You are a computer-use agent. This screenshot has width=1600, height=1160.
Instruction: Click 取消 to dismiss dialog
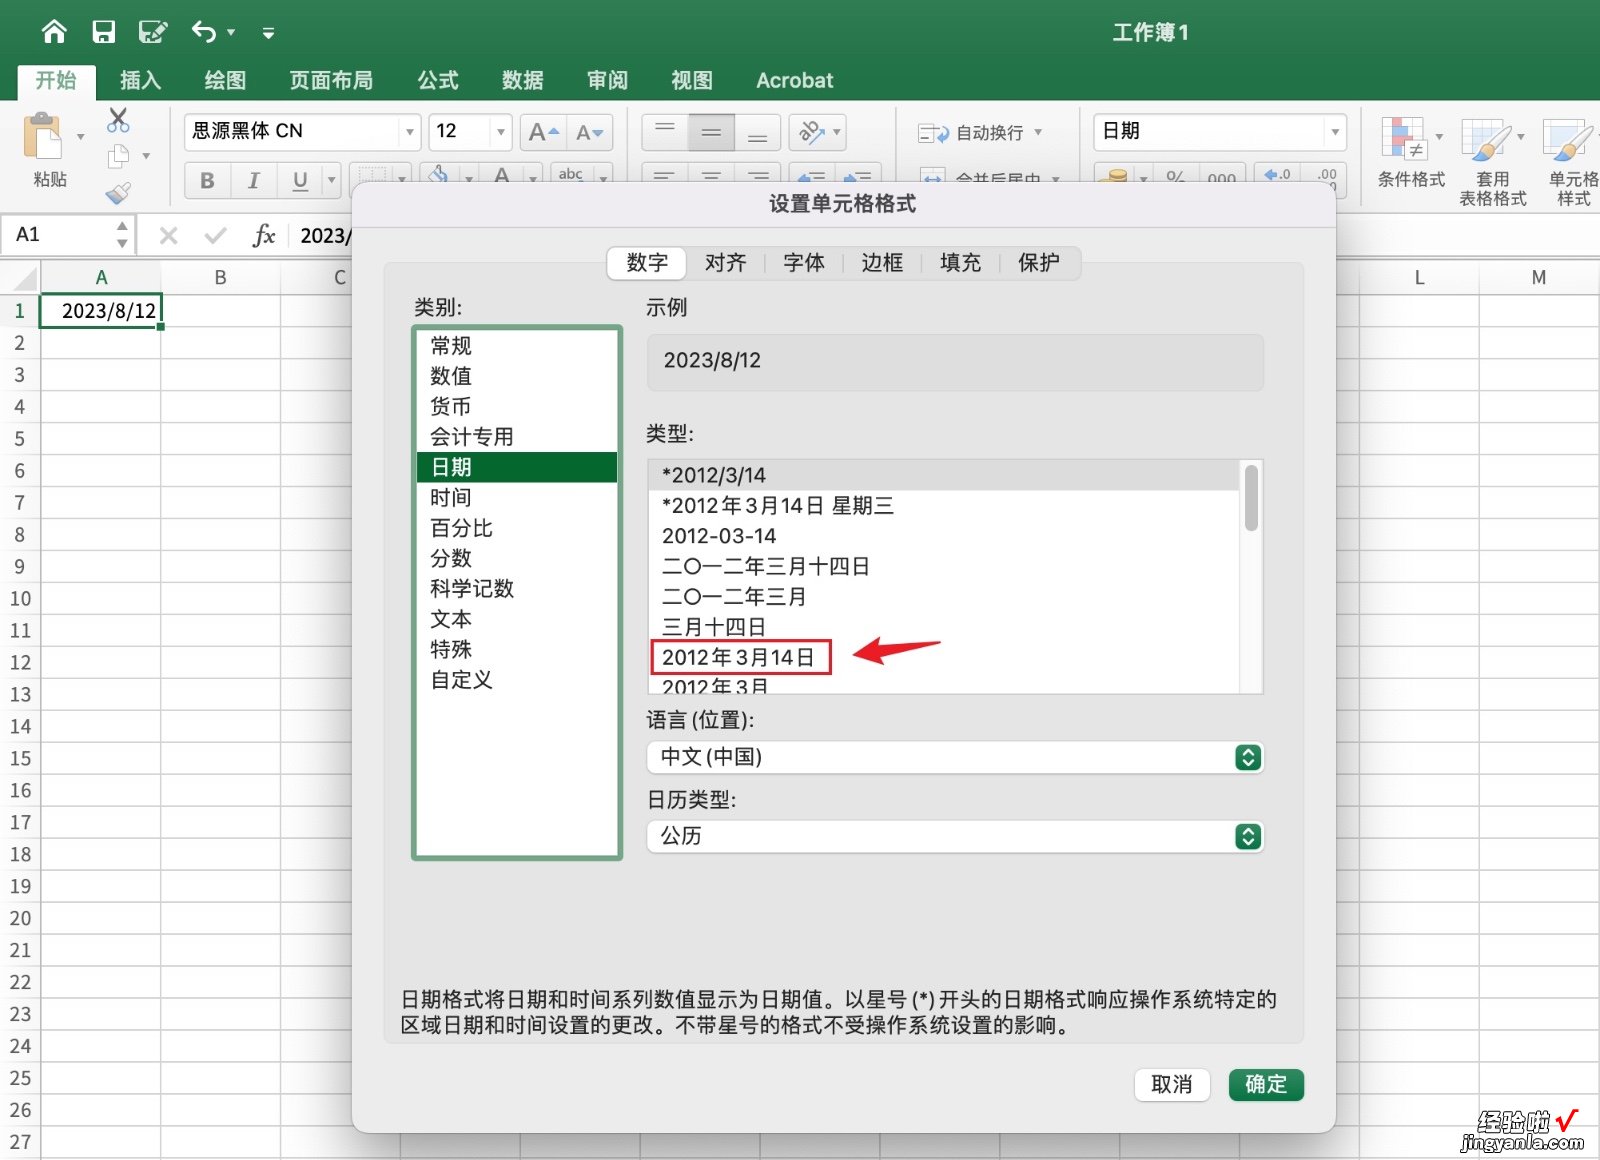pyautogui.click(x=1172, y=1084)
